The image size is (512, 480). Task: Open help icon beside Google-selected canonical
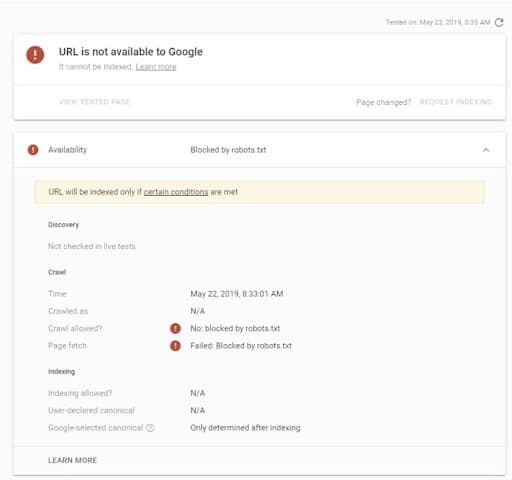[x=150, y=428]
